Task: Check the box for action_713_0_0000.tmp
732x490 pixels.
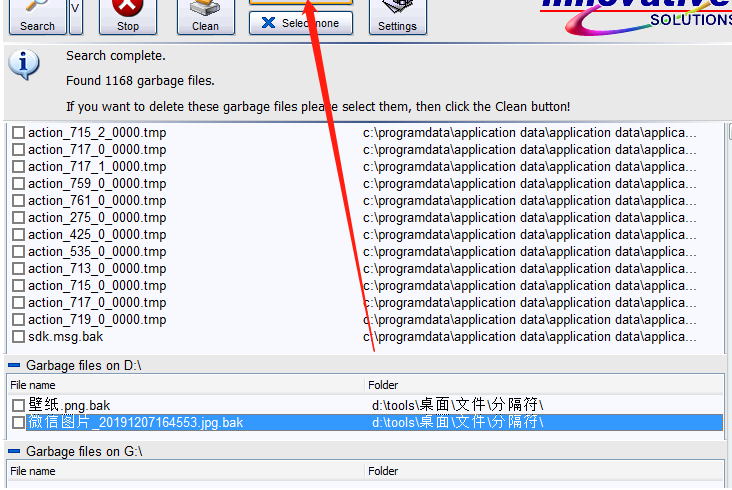Action: tap(18, 269)
